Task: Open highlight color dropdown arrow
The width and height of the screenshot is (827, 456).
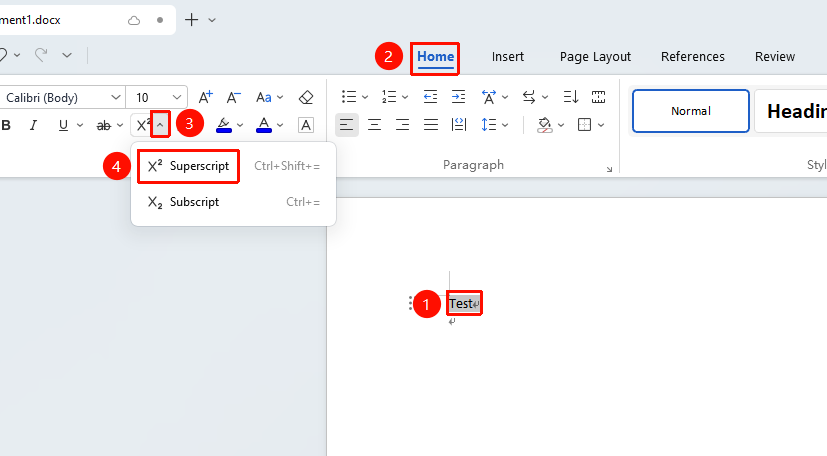Action: point(240,125)
